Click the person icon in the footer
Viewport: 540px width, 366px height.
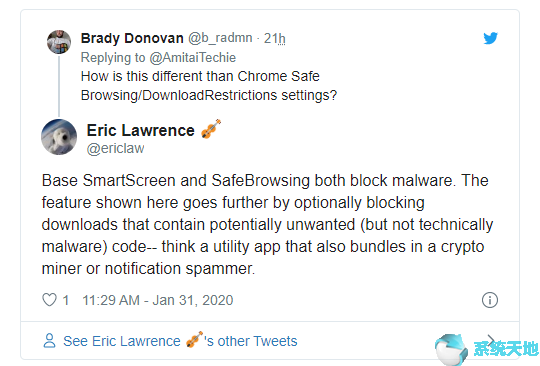click(x=49, y=341)
